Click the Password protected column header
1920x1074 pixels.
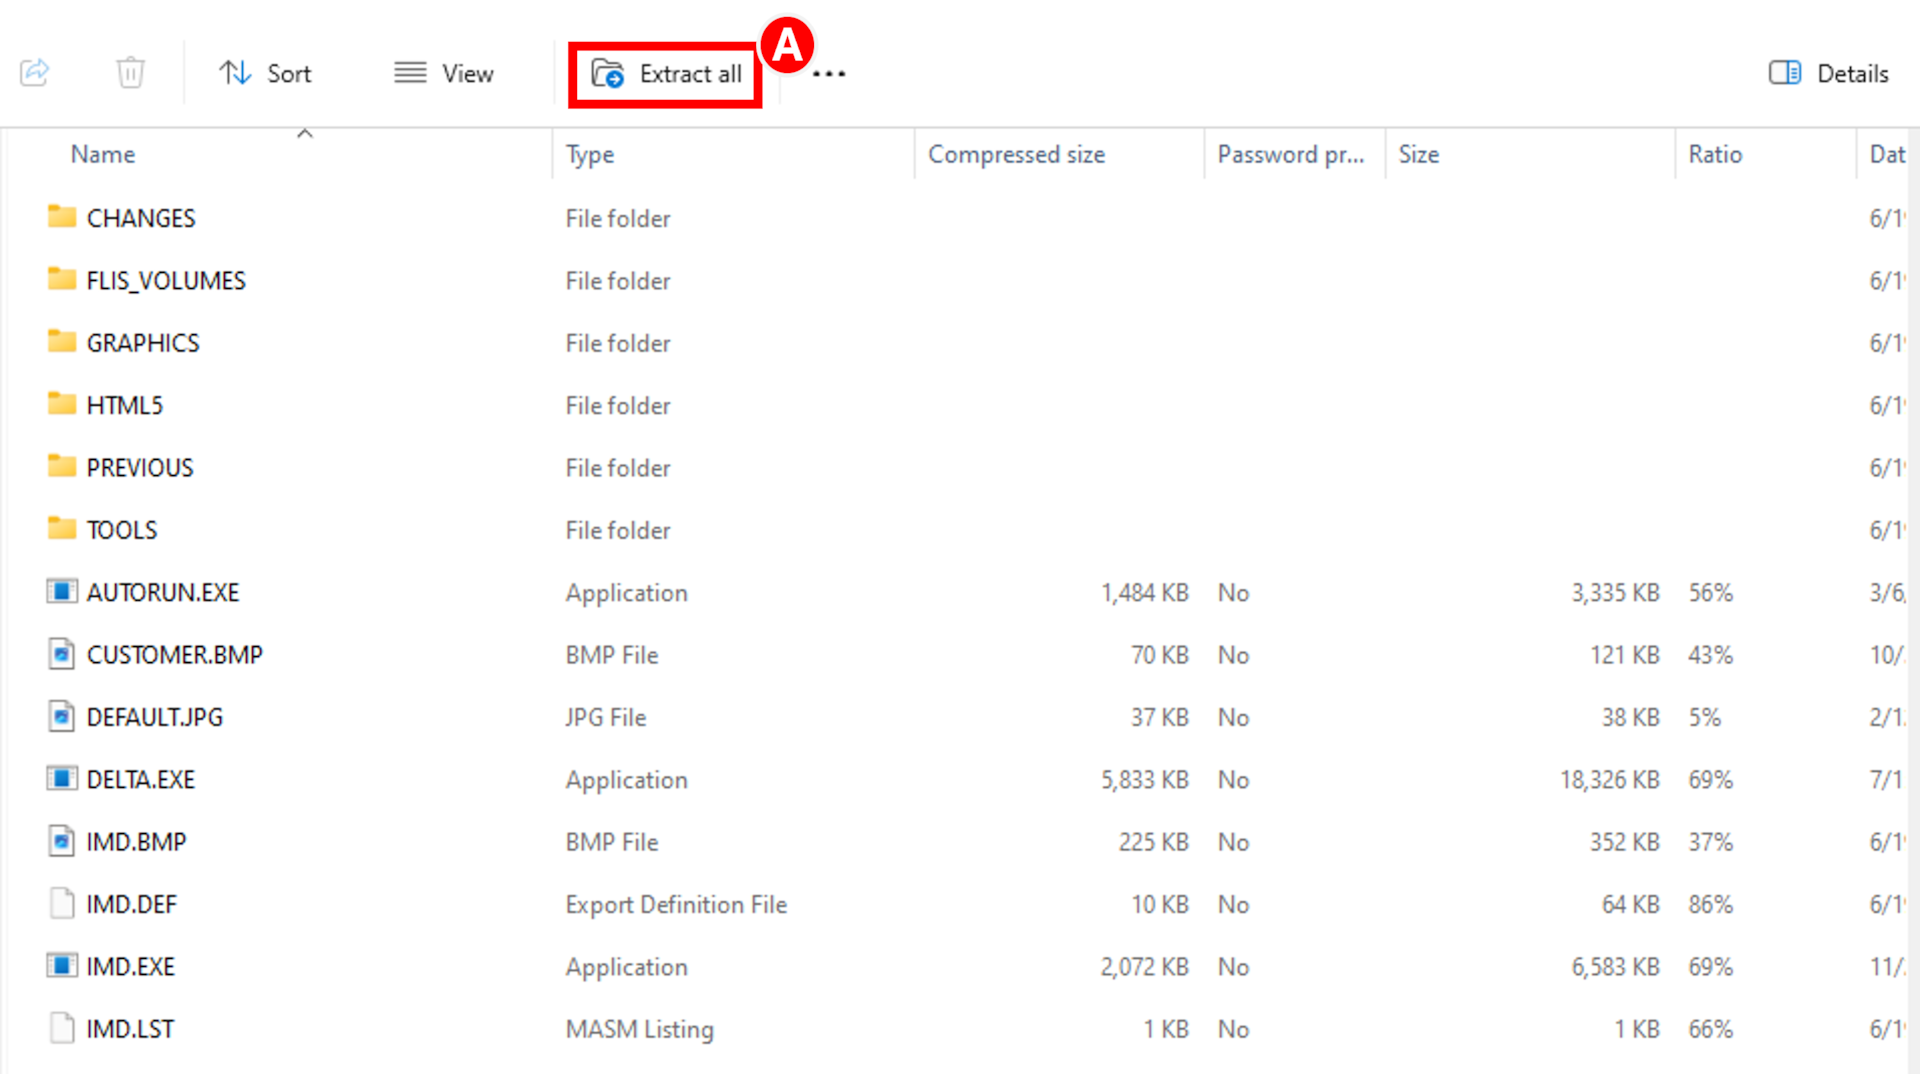[1290, 154]
